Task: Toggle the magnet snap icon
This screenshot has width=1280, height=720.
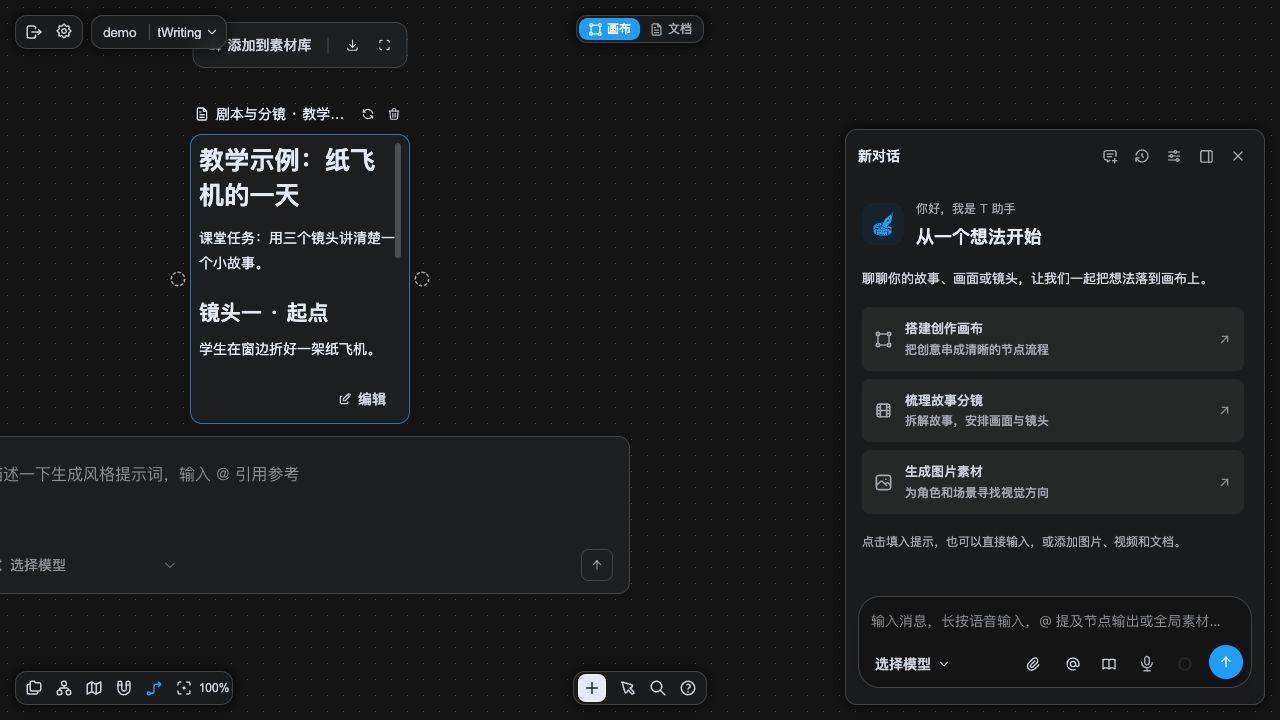Action: pyautogui.click(x=124, y=688)
